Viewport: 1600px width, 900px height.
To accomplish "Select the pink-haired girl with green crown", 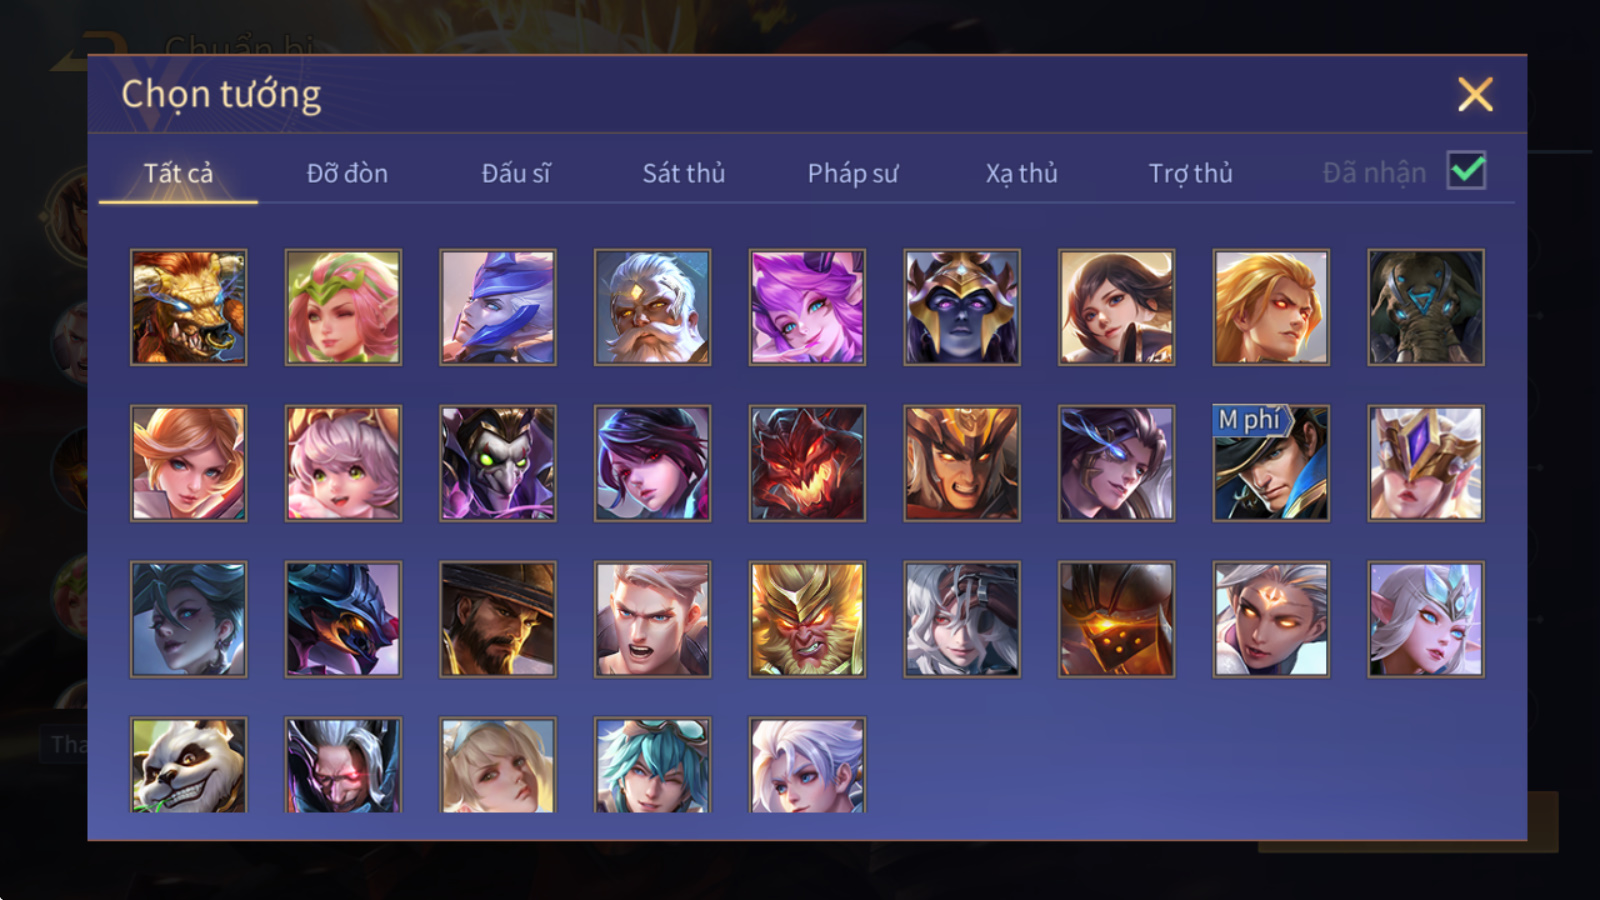I will 343,307.
